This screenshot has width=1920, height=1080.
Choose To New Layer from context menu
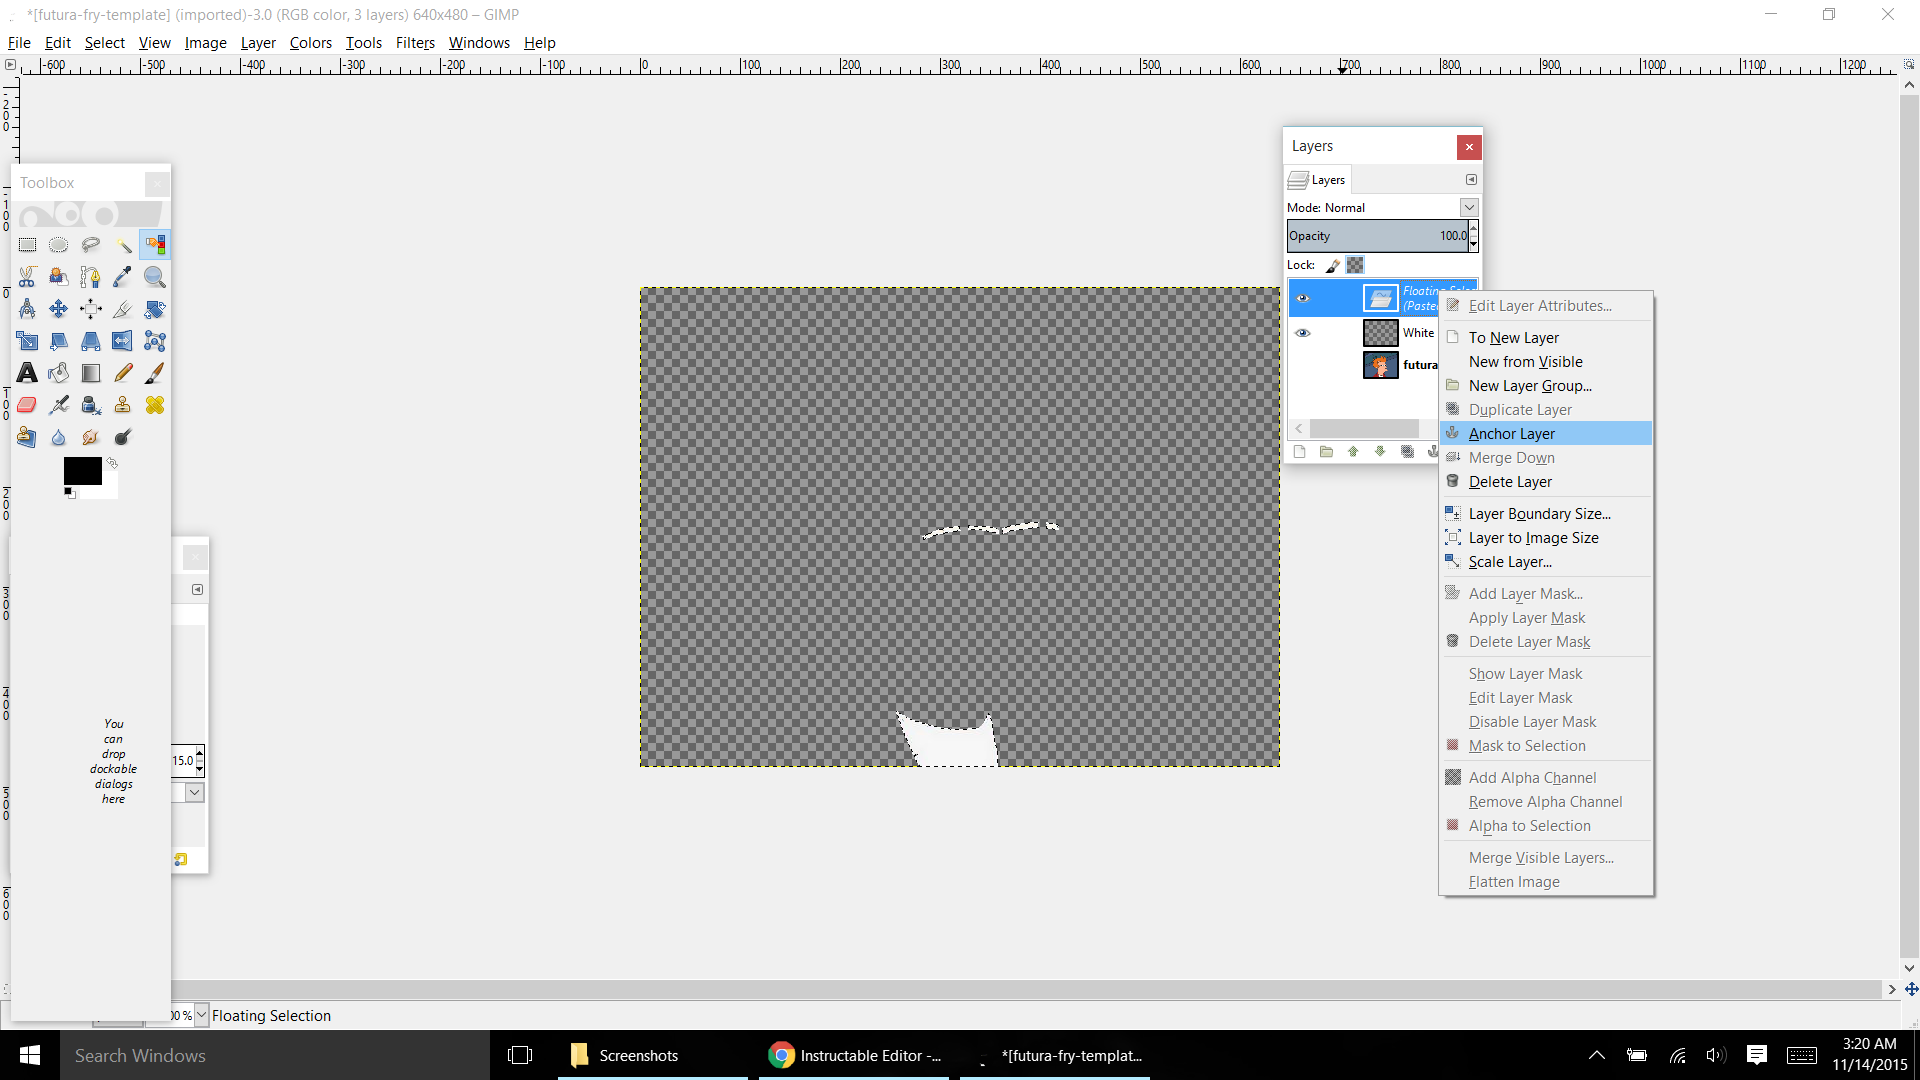click(1545, 337)
